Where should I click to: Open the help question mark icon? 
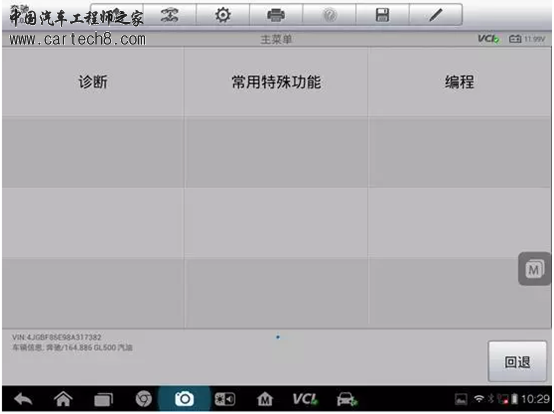(330, 15)
